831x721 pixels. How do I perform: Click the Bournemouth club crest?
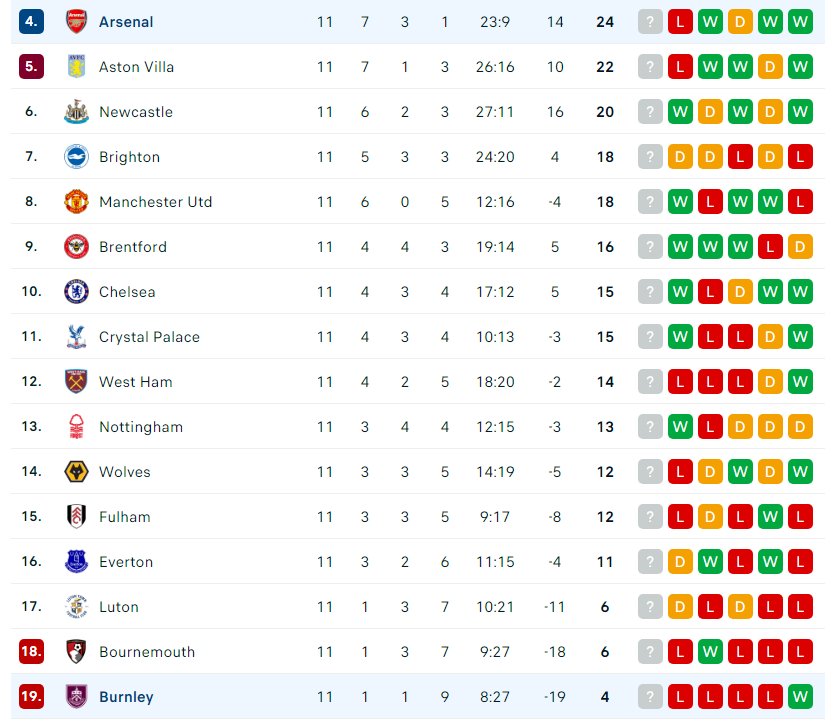click(76, 652)
